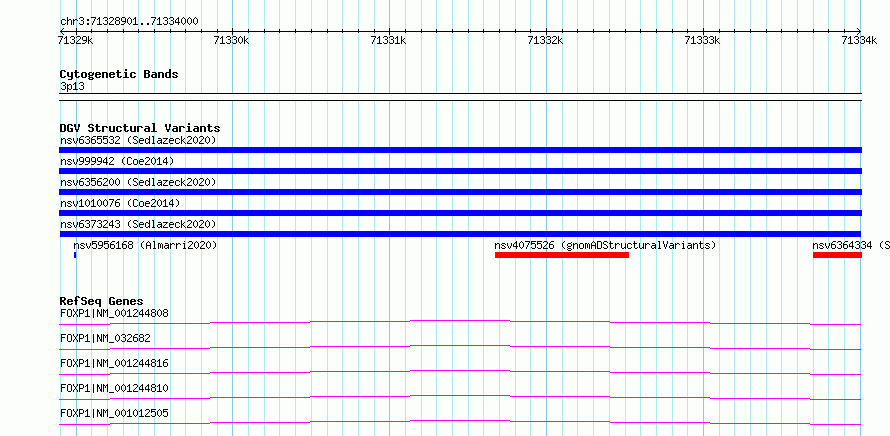Select the red bar for nsv4075526
This screenshot has width=890, height=436.
pyautogui.click(x=562, y=255)
